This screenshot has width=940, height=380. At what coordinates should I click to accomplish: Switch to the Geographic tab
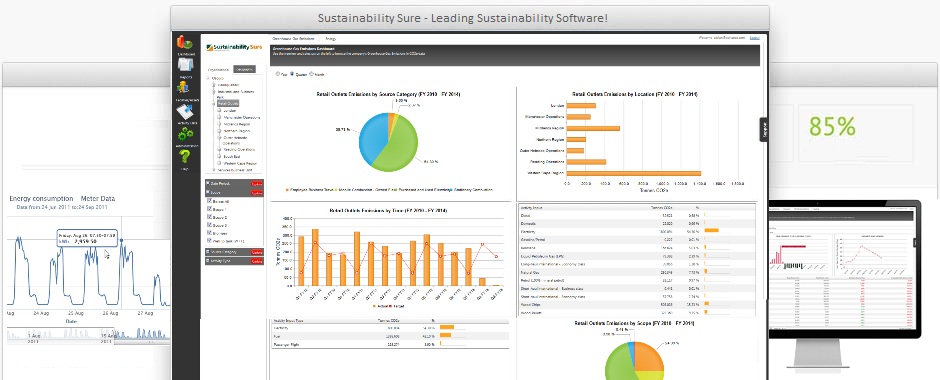click(x=244, y=69)
